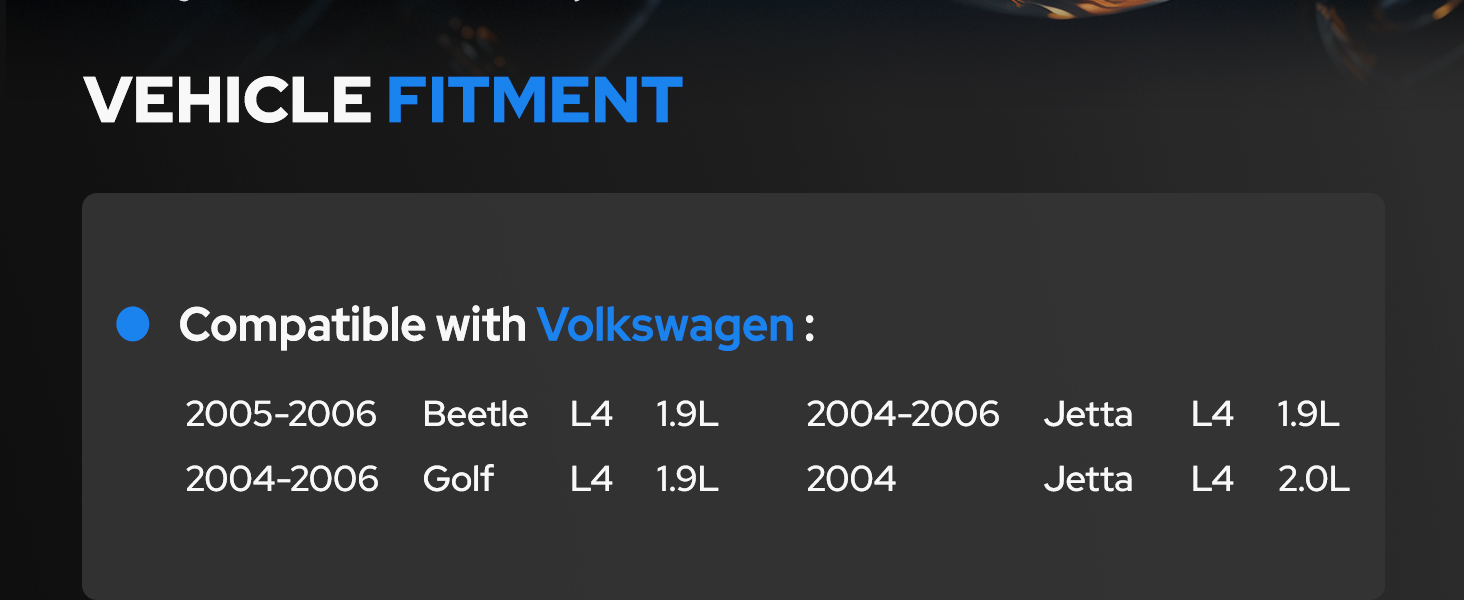This screenshot has height=600, width=1464.
Task: Click the blue FITMENT heading word
Action: 535,101
